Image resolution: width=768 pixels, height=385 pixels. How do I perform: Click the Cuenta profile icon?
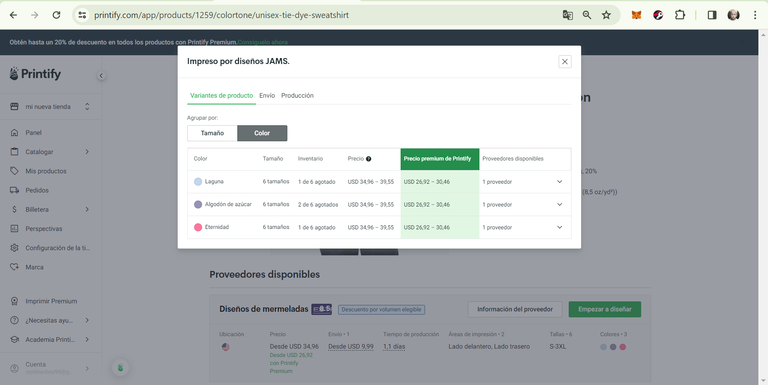coord(14,368)
